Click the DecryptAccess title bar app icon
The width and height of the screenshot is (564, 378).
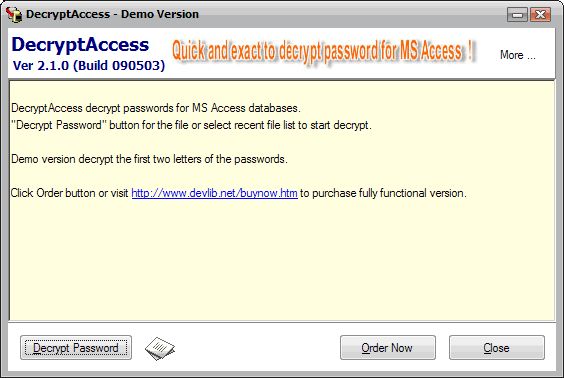click(x=14, y=14)
